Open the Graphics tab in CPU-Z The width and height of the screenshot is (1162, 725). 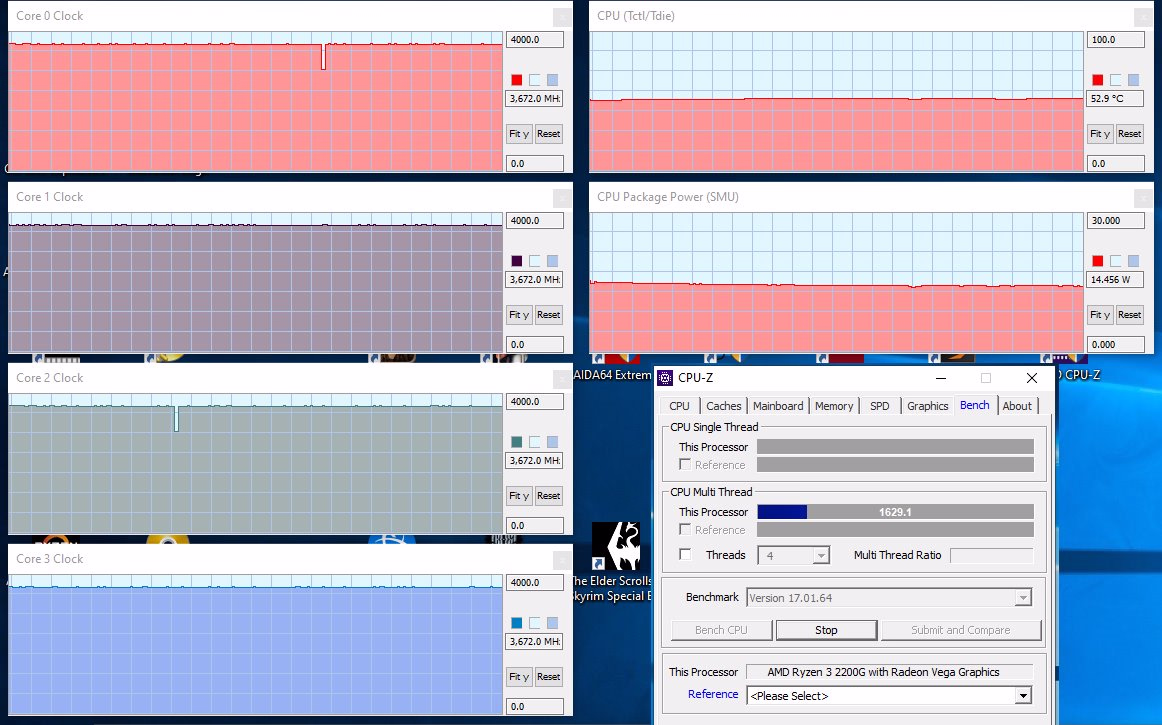927,406
